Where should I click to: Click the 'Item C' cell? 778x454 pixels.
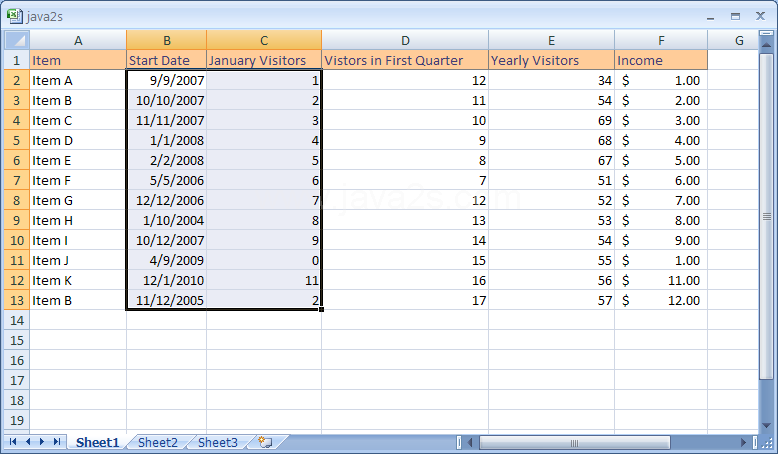pos(78,120)
